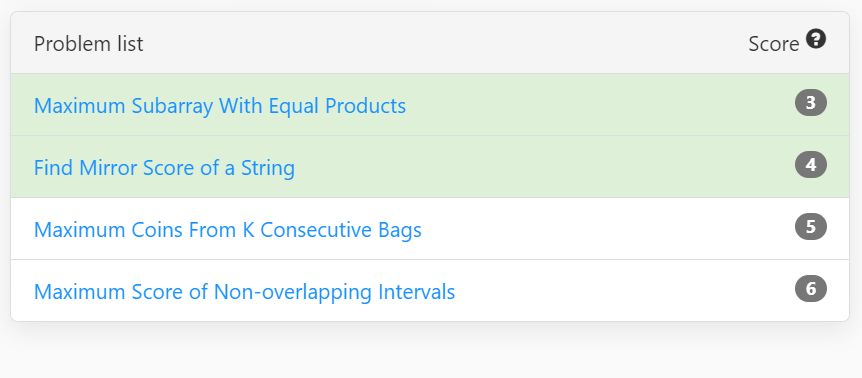Viewport: 862px width, 378px height.
Task: Open Find Mirror Score of a String
Action: point(164,168)
